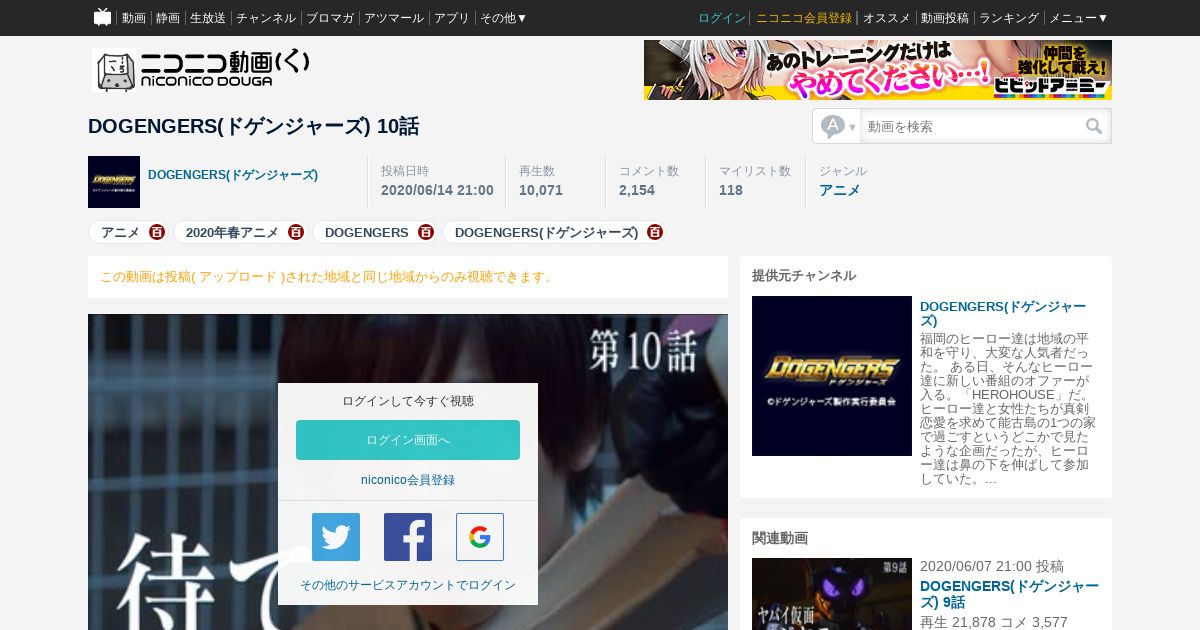1200x630 pixels.
Task: Open the Niconico Douga logo
Action: (201, 70)
